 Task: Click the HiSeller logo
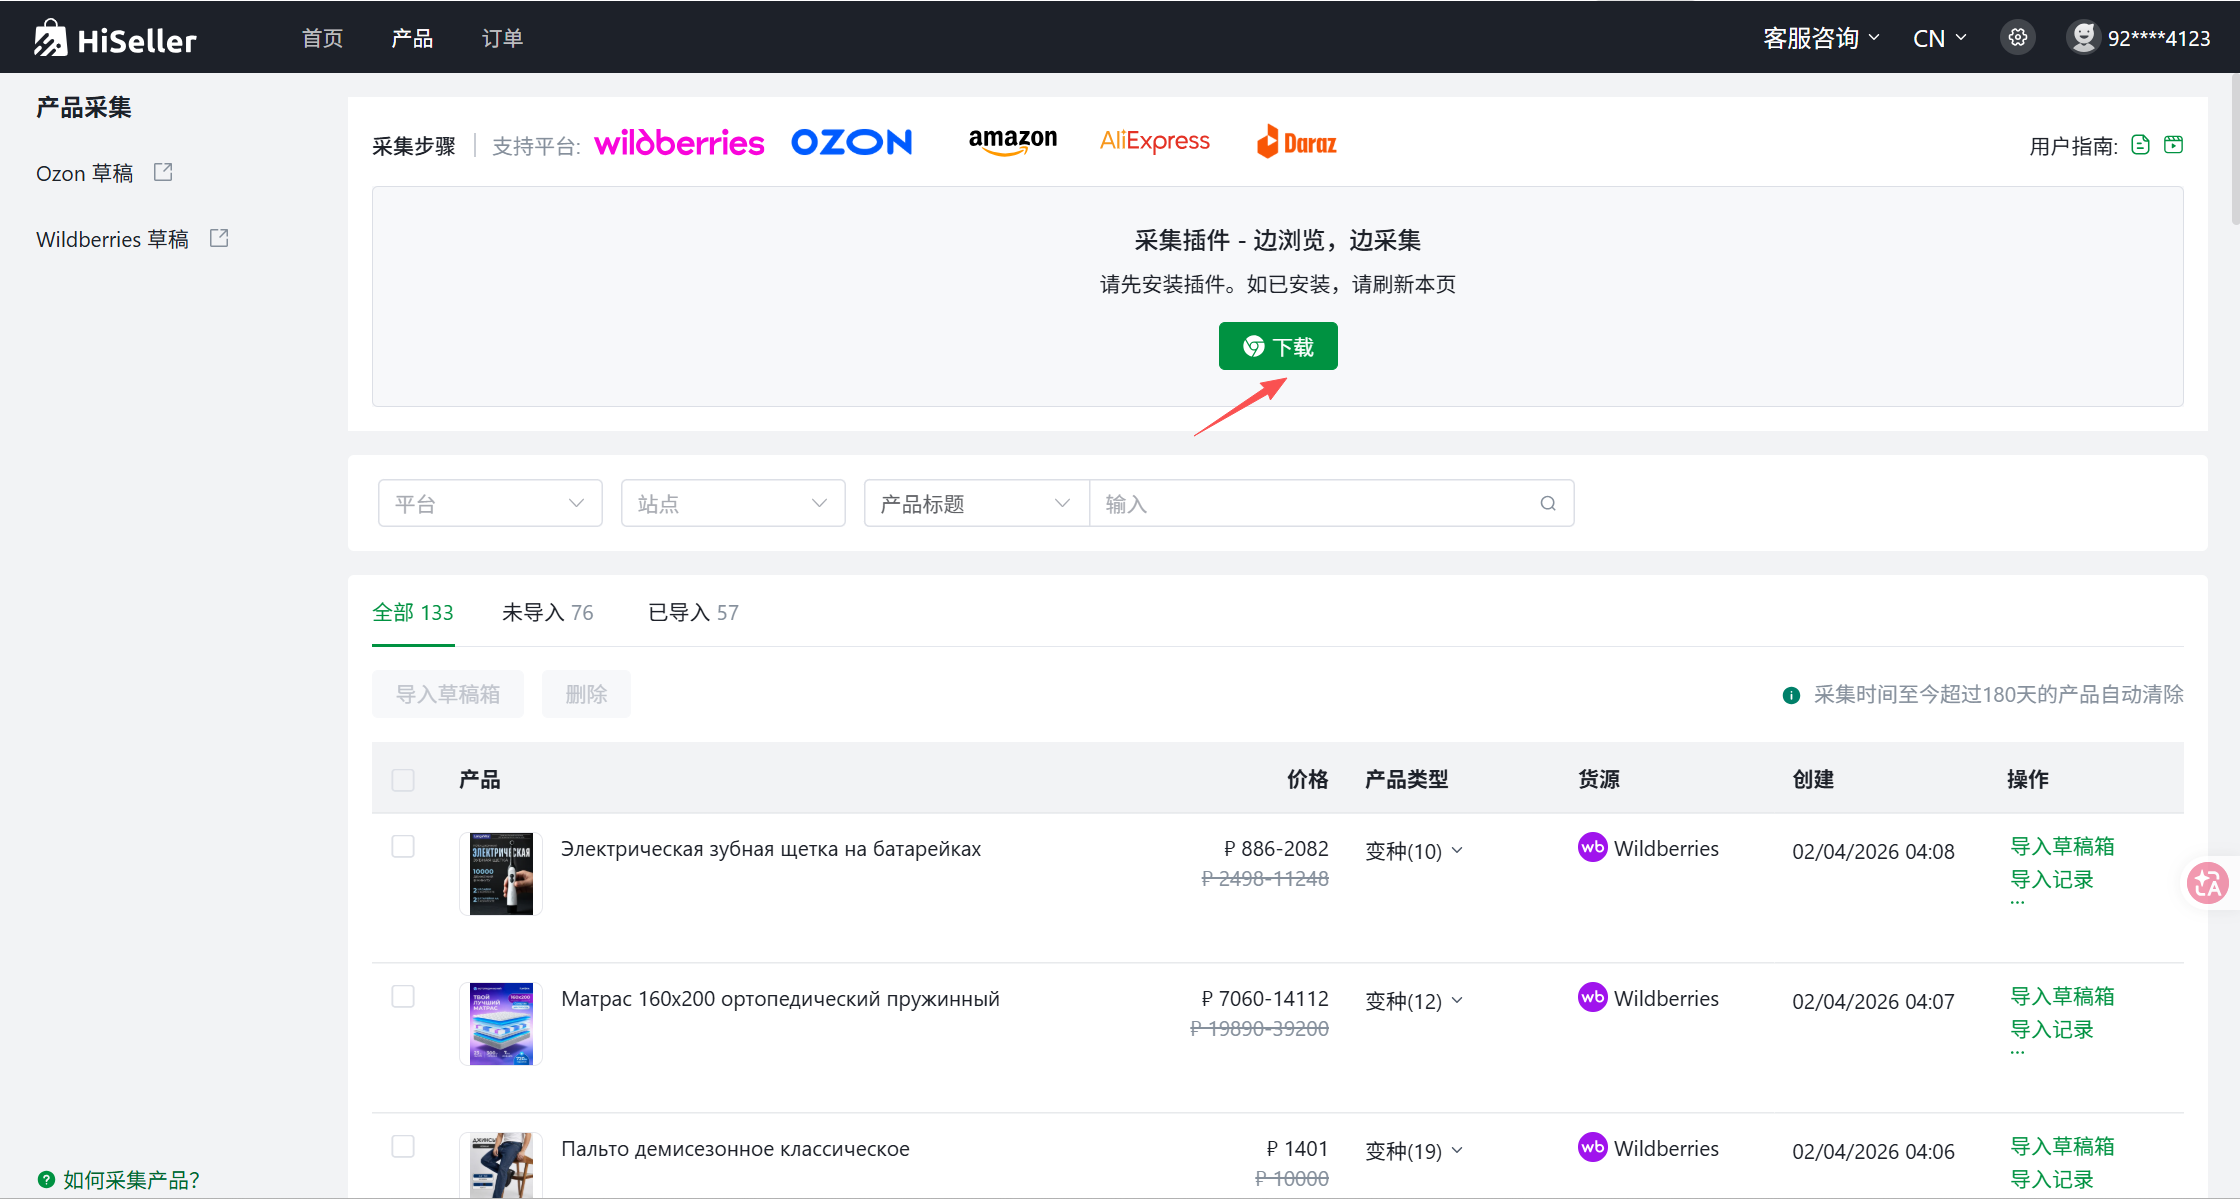click(x=115, y=38)
